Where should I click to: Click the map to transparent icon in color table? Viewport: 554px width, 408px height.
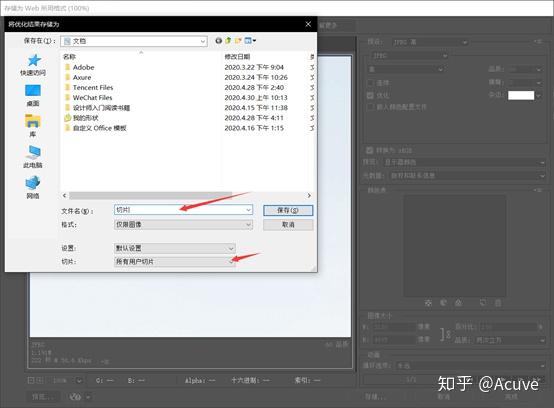point(428,303)
